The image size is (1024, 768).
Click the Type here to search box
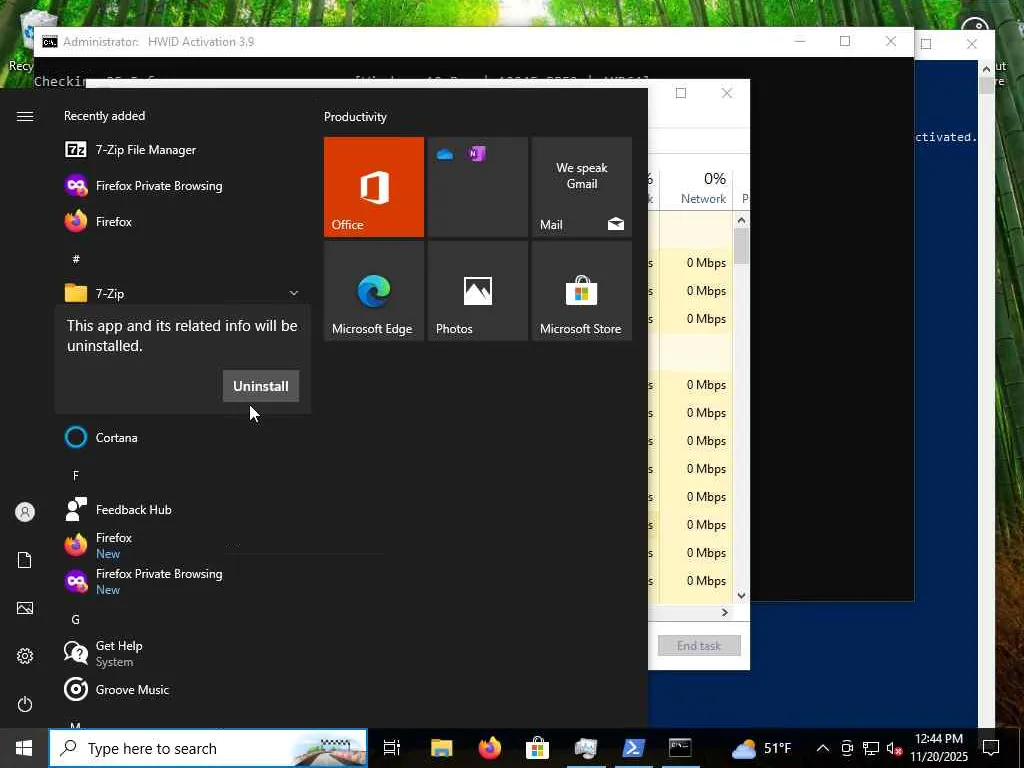point(208,748)
